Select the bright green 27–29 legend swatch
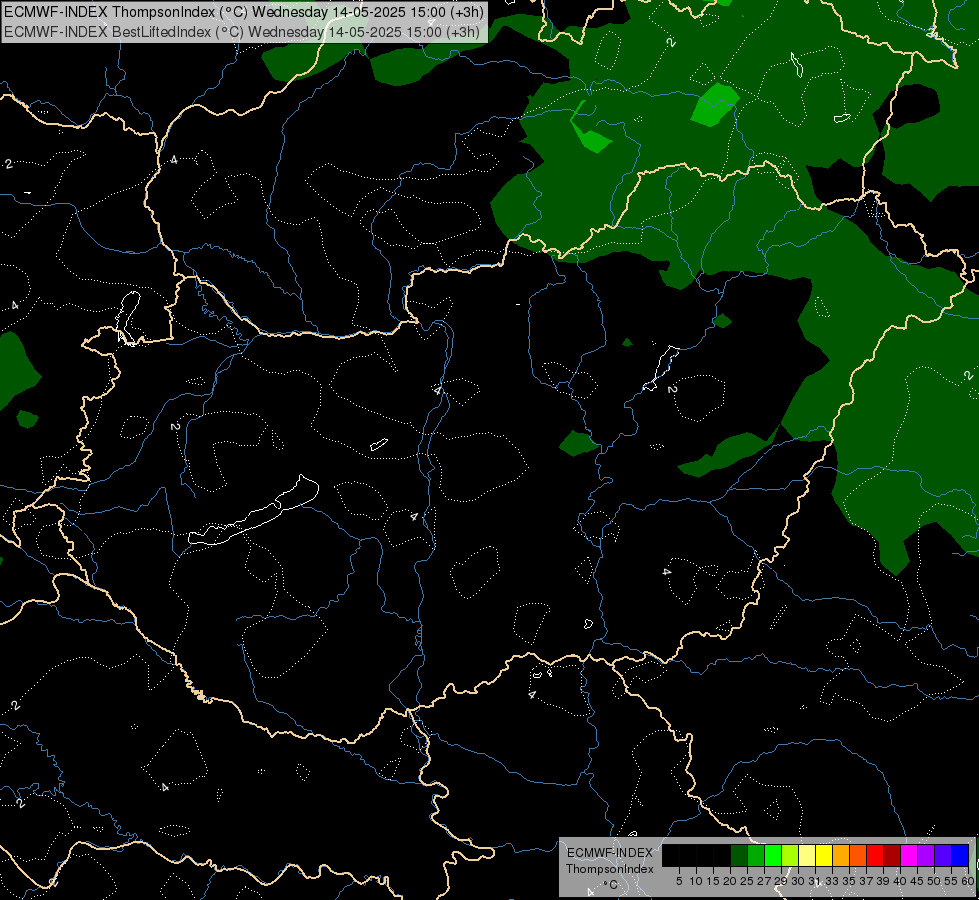The height and width of the screenshot is (900, 979). pos(773,855)
